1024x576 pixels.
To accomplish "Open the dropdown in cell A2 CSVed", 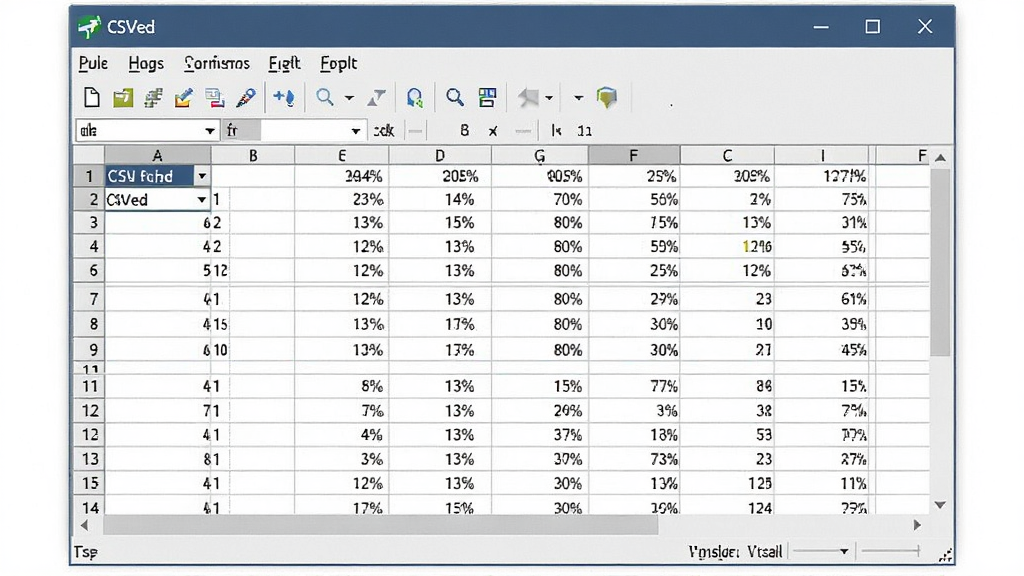I will pyautogui.click(x=202, y=200).
